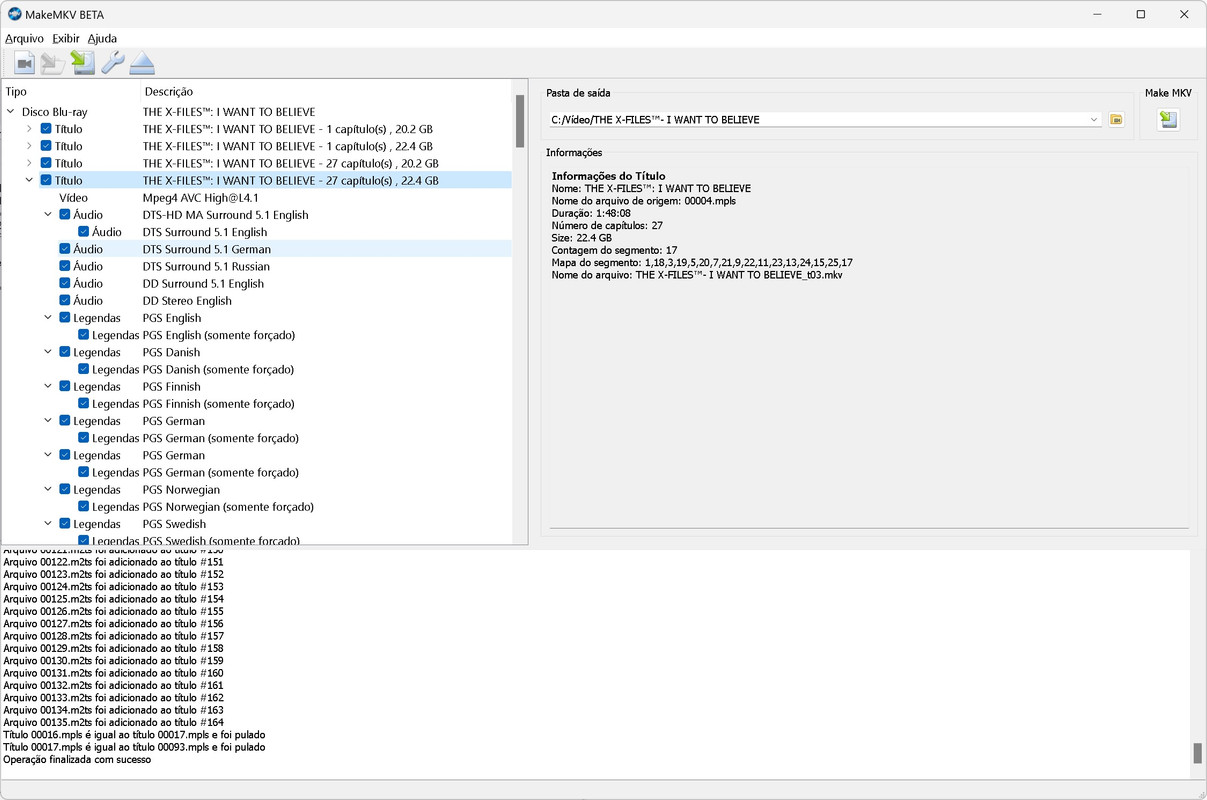1207x800 pixels.
Task: Click log line for Arquivo 00135.m2ts
Action: click(x=113, y=722)
